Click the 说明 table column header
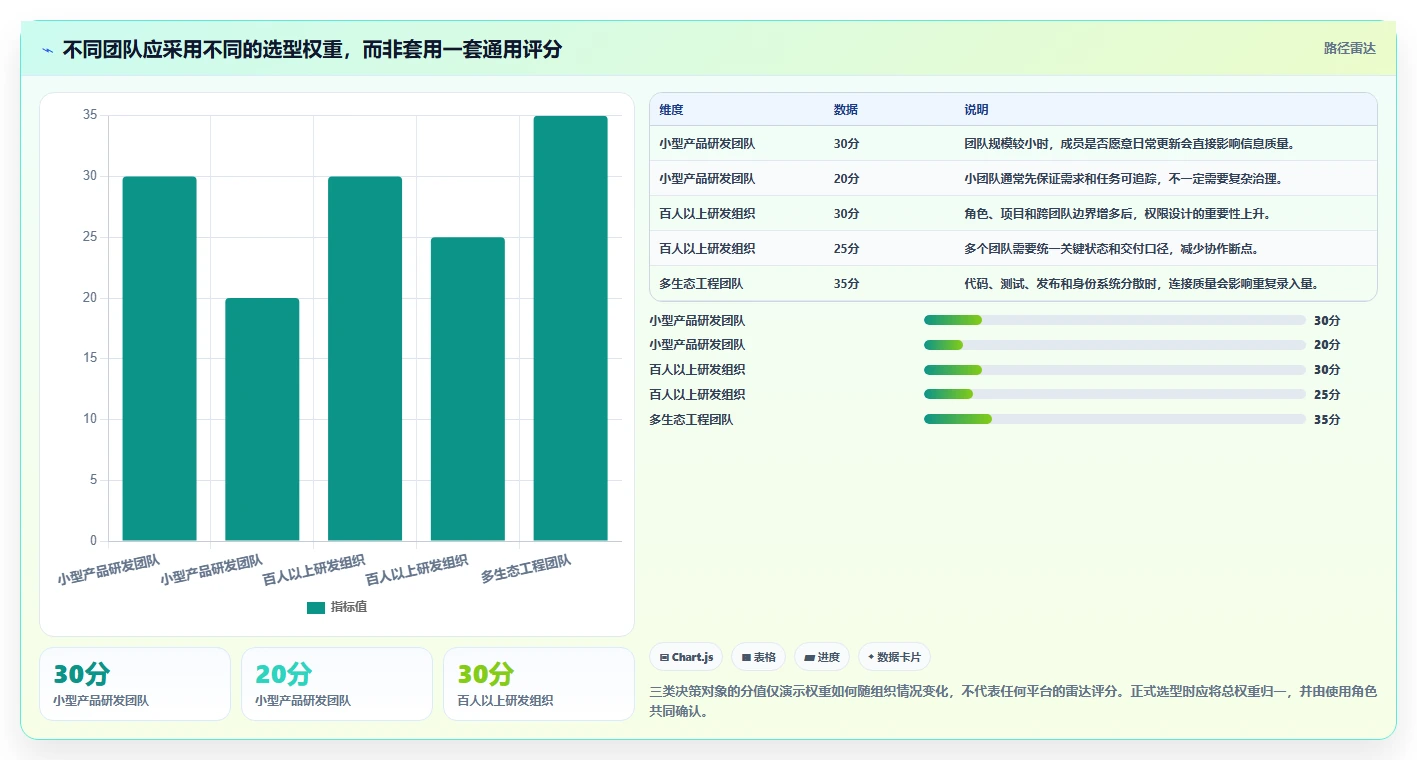1417x760 pixels. click(x=976, y=110)
